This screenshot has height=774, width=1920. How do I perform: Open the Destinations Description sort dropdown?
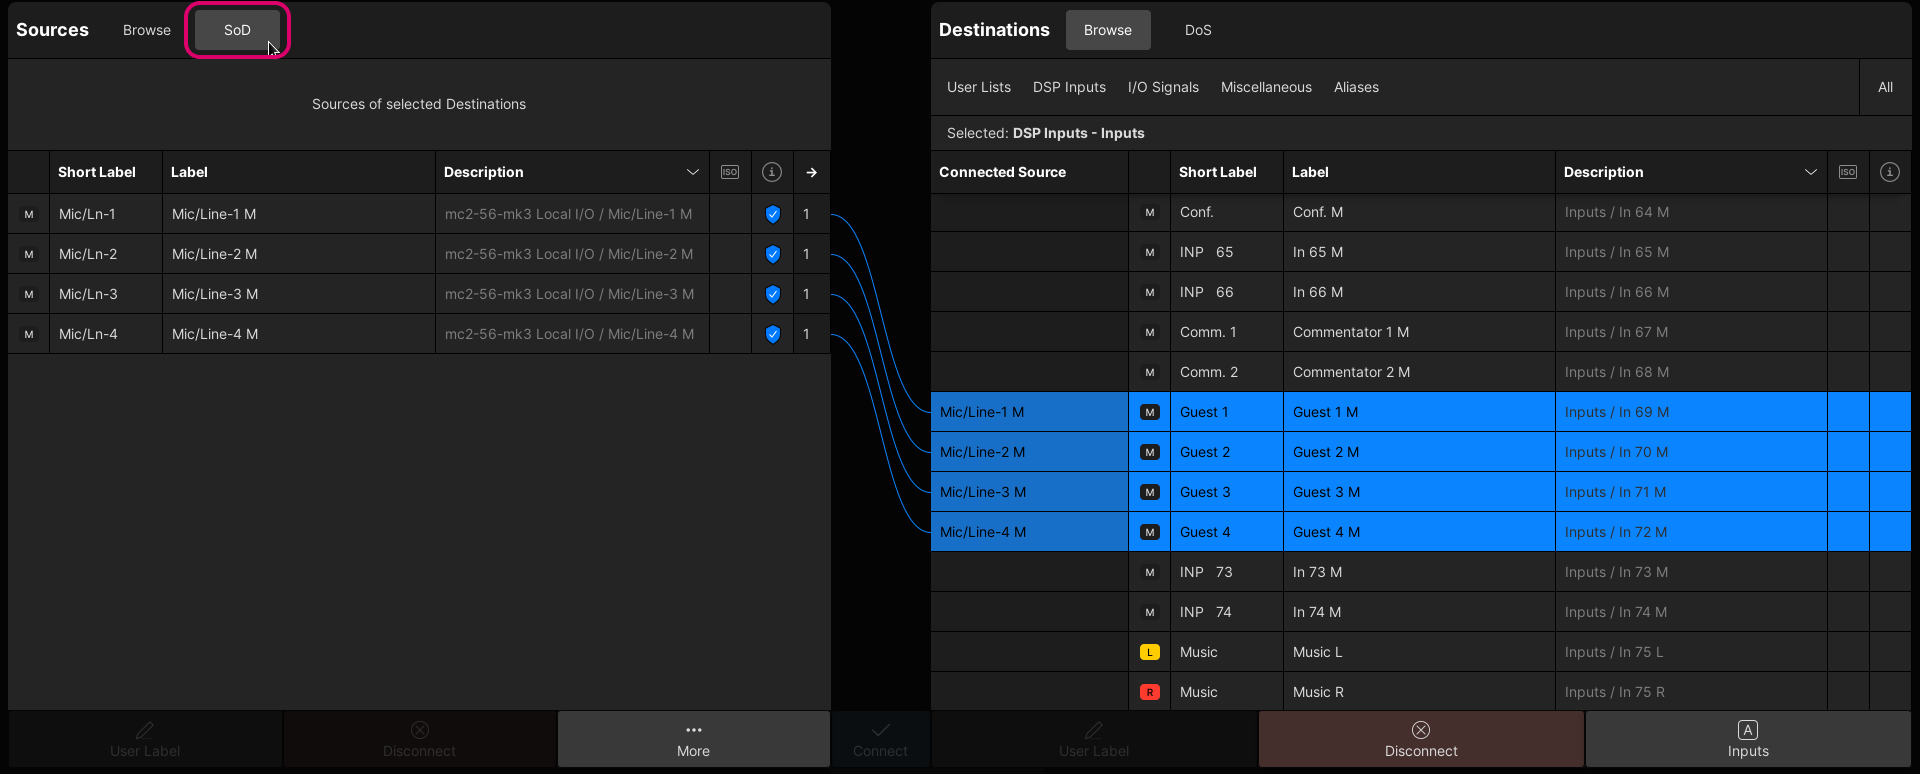pyautogui.click(x=1810, y=172)
